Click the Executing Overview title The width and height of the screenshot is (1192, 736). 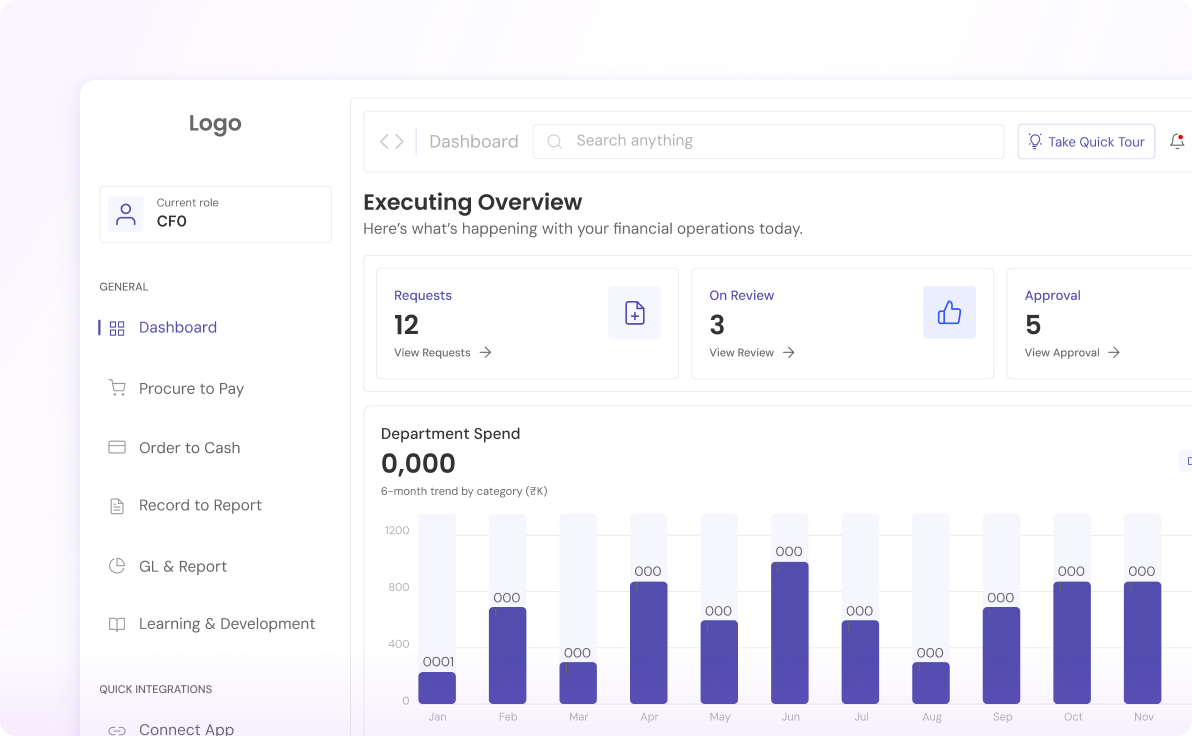pyautogui.click(x=473, y=202)
